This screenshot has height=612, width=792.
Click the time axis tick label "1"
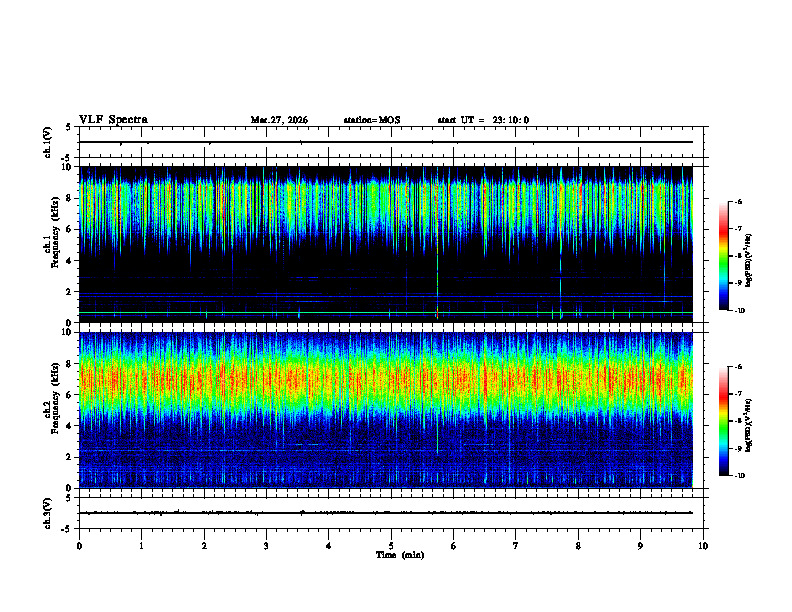point(142,546)
